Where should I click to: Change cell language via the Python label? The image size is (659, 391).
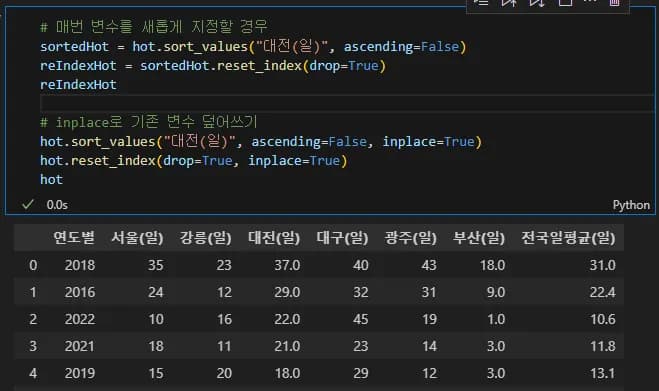click(631, 205)
